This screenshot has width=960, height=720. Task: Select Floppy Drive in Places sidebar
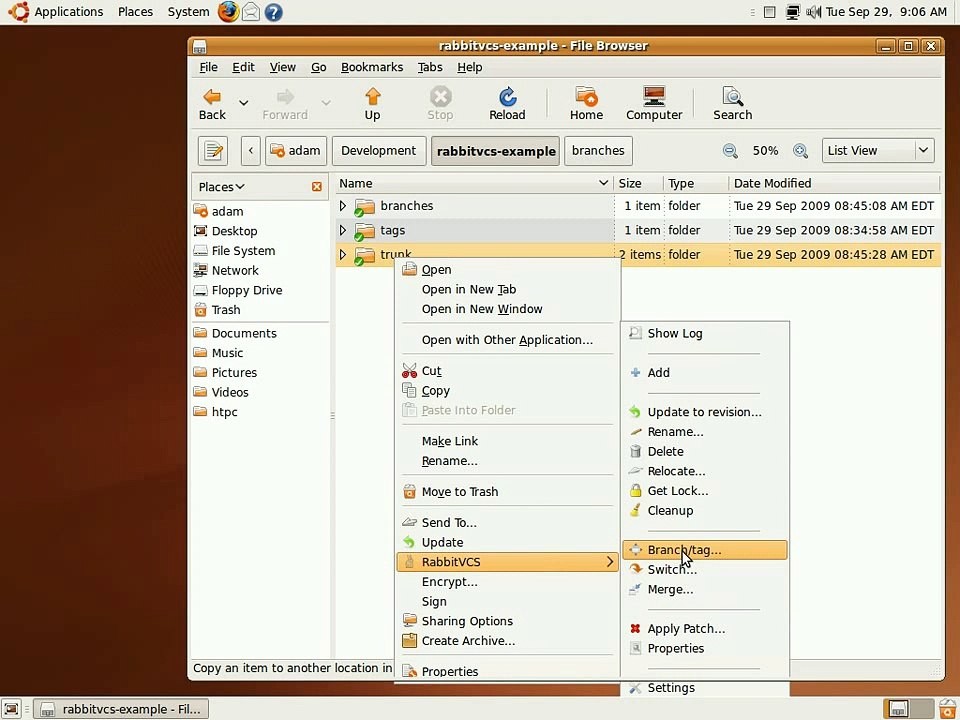(260, 290)
